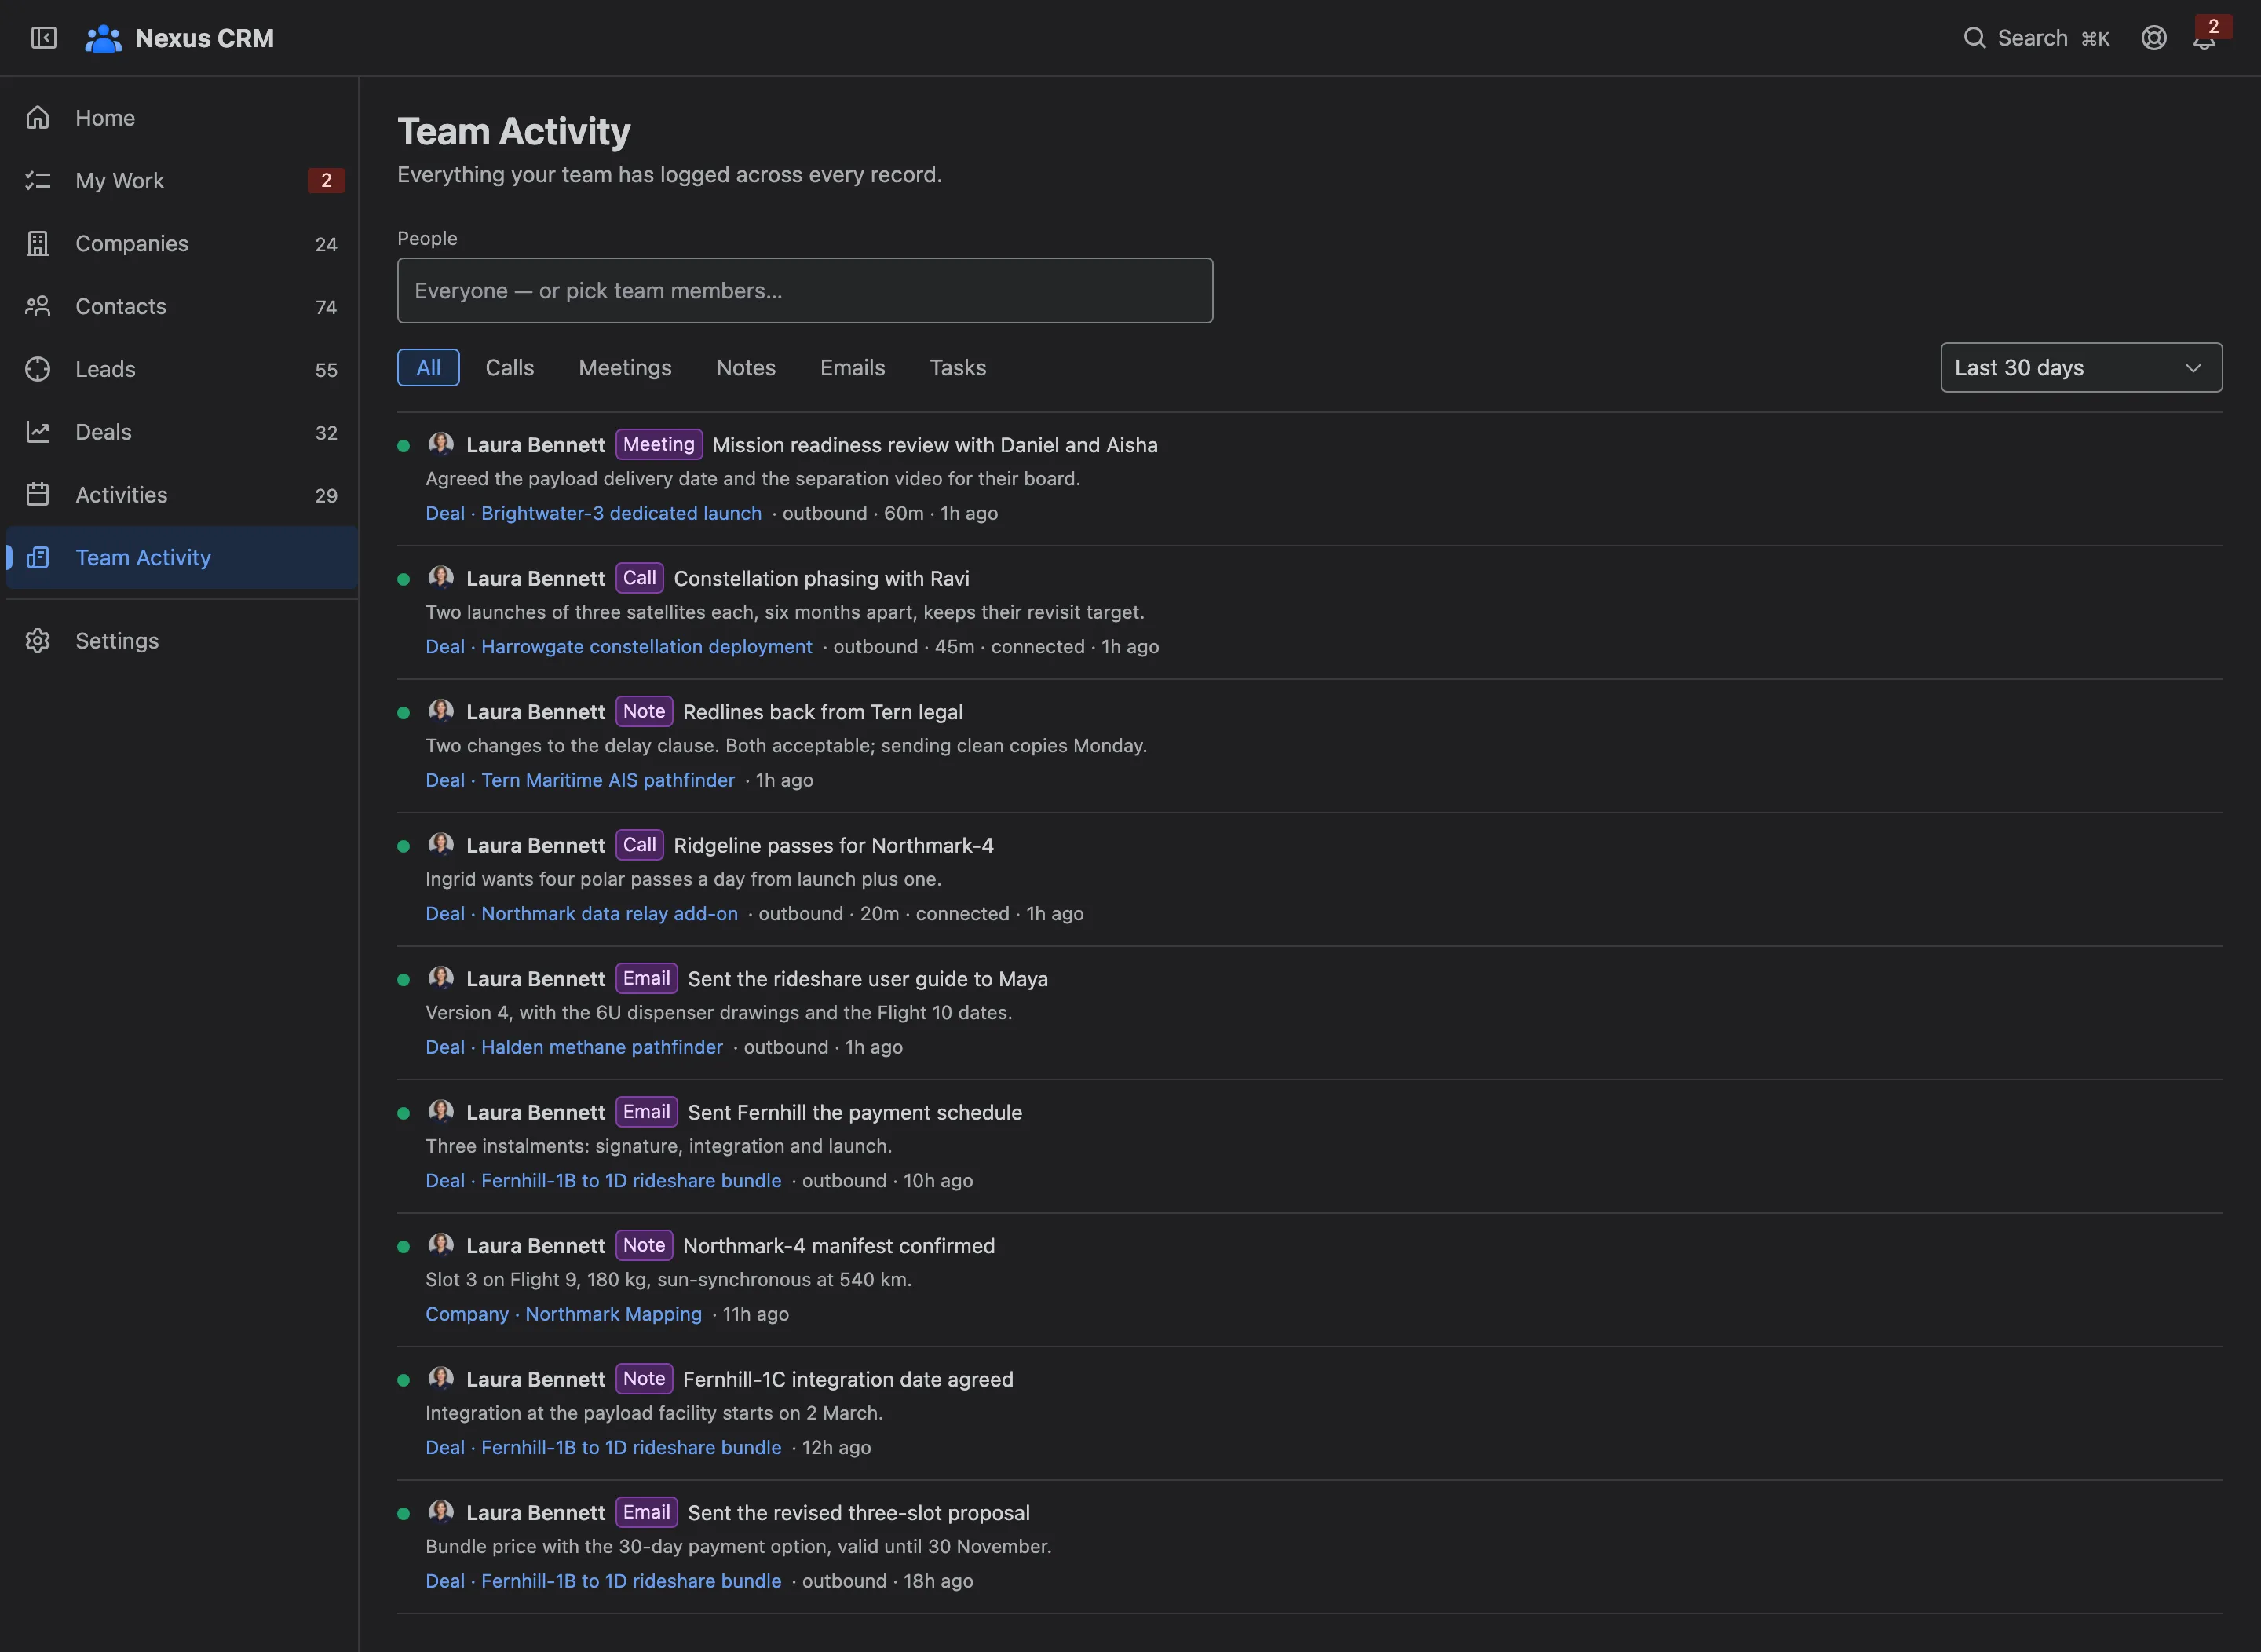Open My Work checklist icon
2261x1652 pixels.
[38, 181]
